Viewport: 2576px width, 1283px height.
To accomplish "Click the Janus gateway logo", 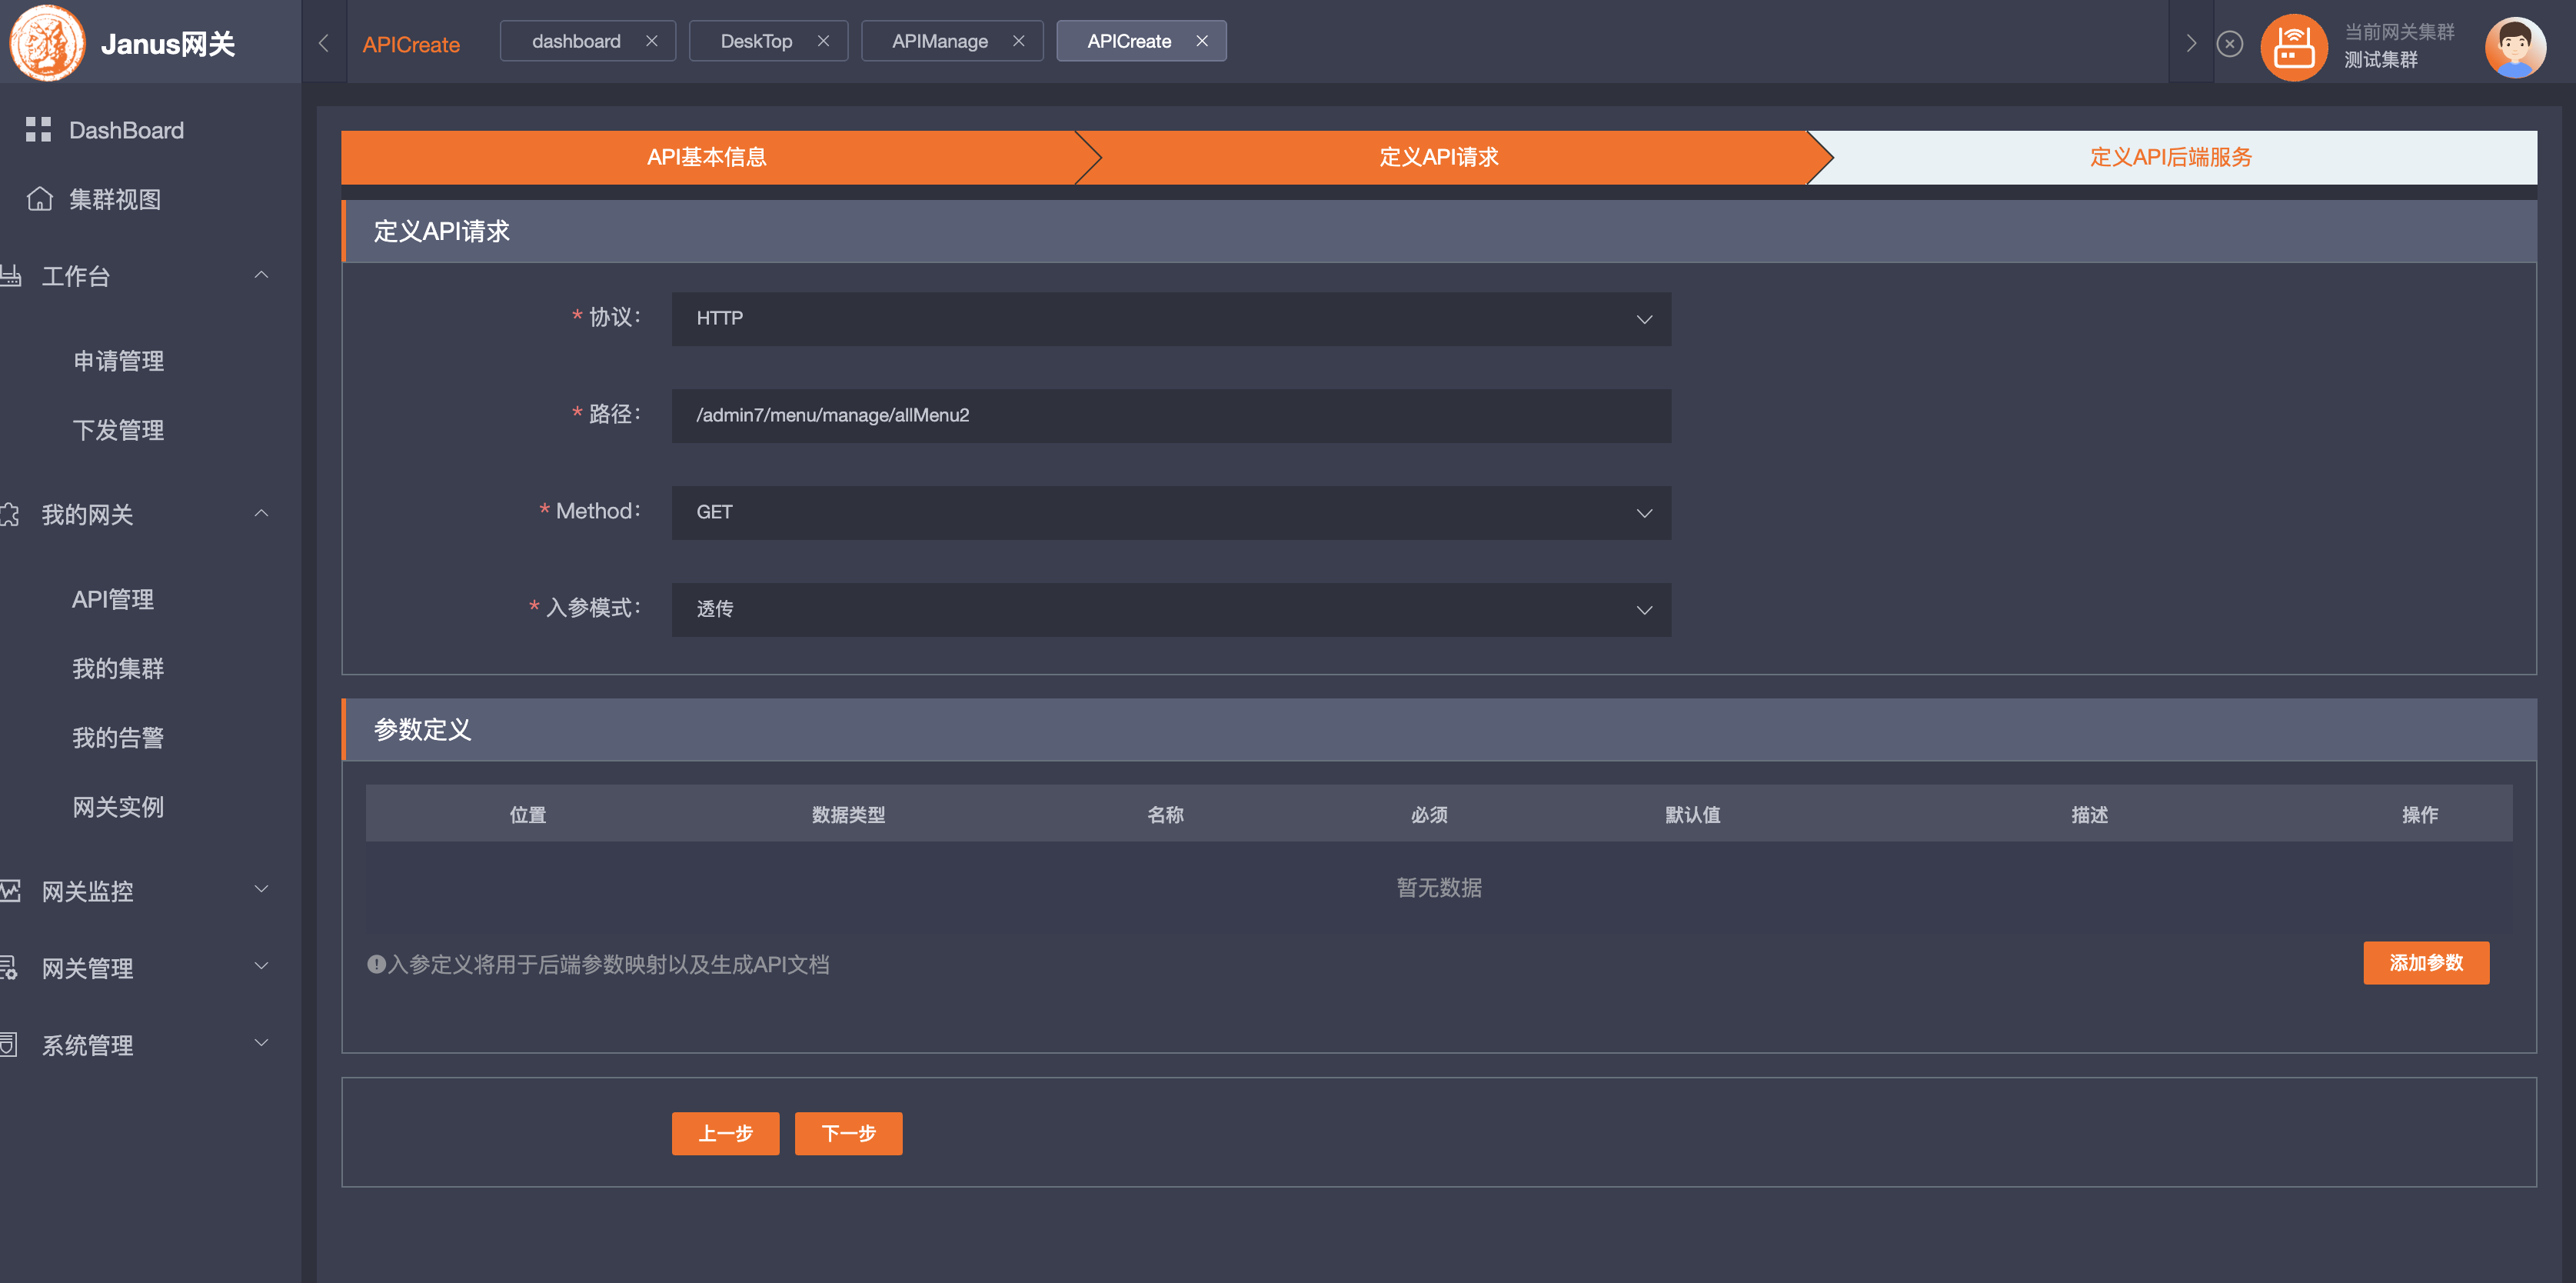I will pyautogui.click(x=47, y=43).
